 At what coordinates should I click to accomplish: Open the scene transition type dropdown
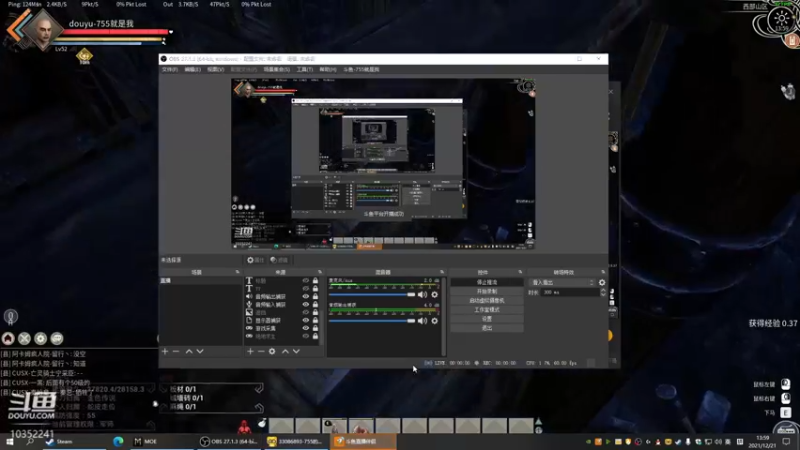point(563,282)
